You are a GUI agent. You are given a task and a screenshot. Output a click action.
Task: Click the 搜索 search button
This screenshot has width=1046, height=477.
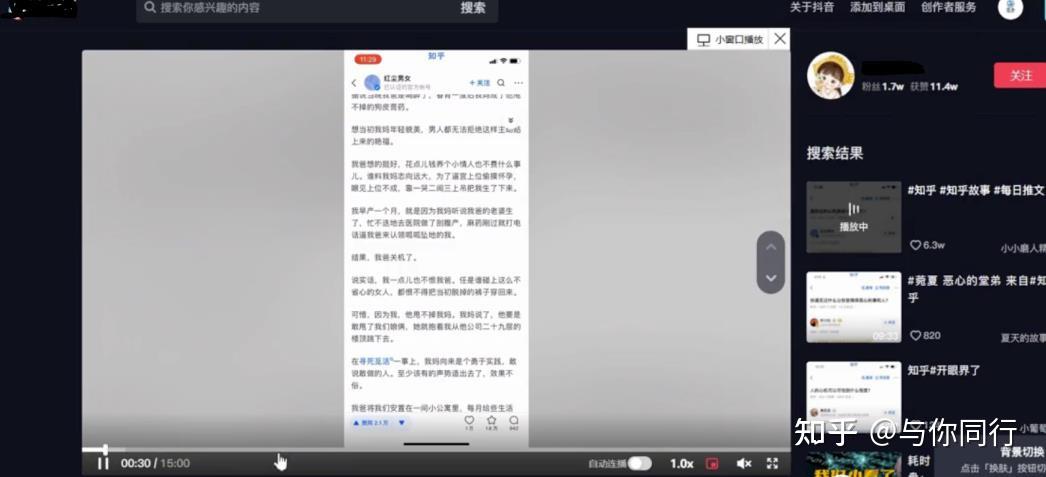click(x=472, y=8)
